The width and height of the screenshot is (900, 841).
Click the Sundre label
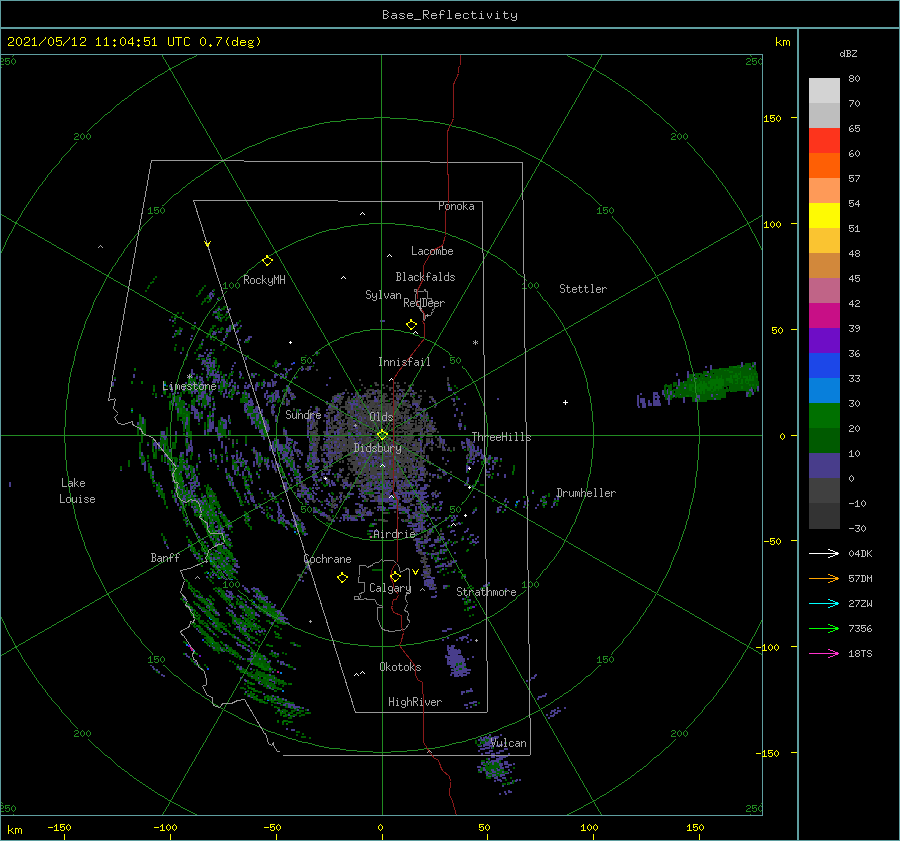click(303, 414)
